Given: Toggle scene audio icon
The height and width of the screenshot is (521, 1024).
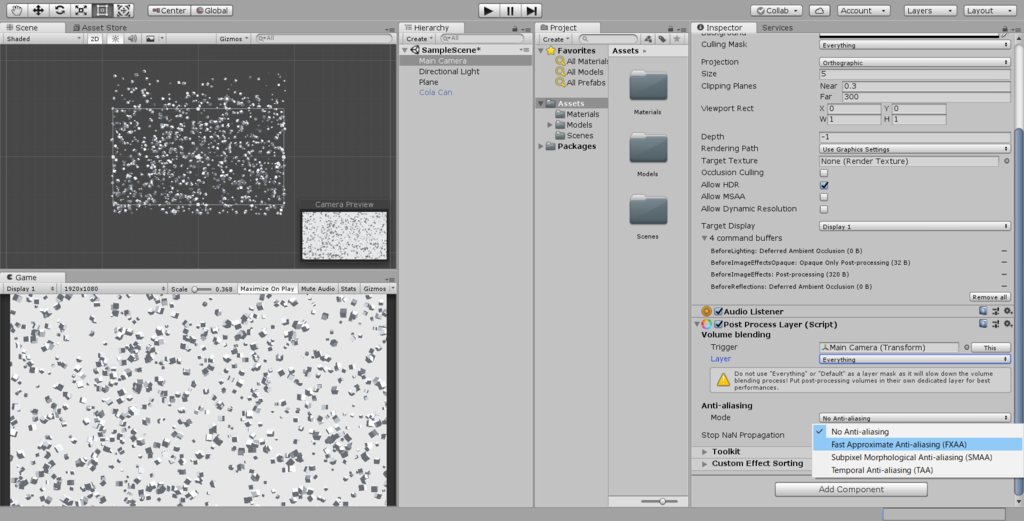Looking at the screenshot, I should [x=133, y=39].
